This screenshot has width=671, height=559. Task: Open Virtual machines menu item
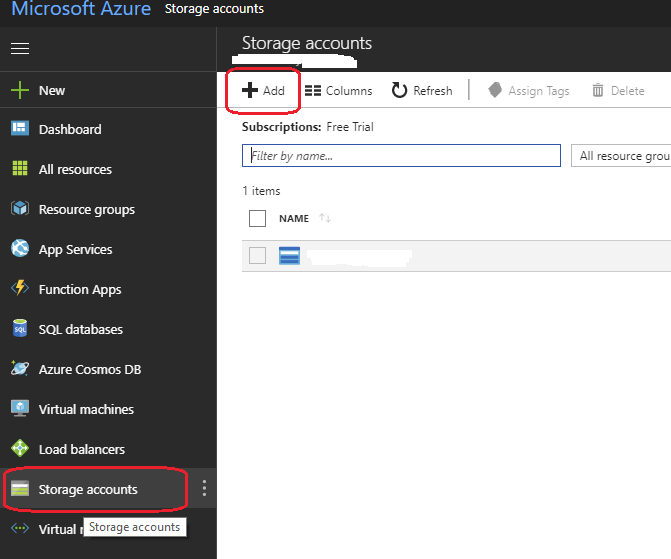(86, 410)
